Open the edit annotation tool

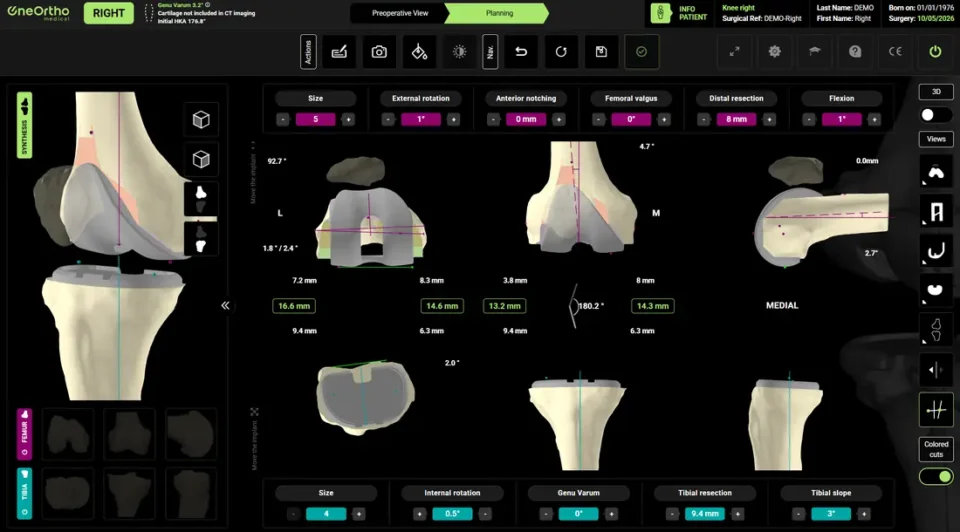[x=339, y=52]
